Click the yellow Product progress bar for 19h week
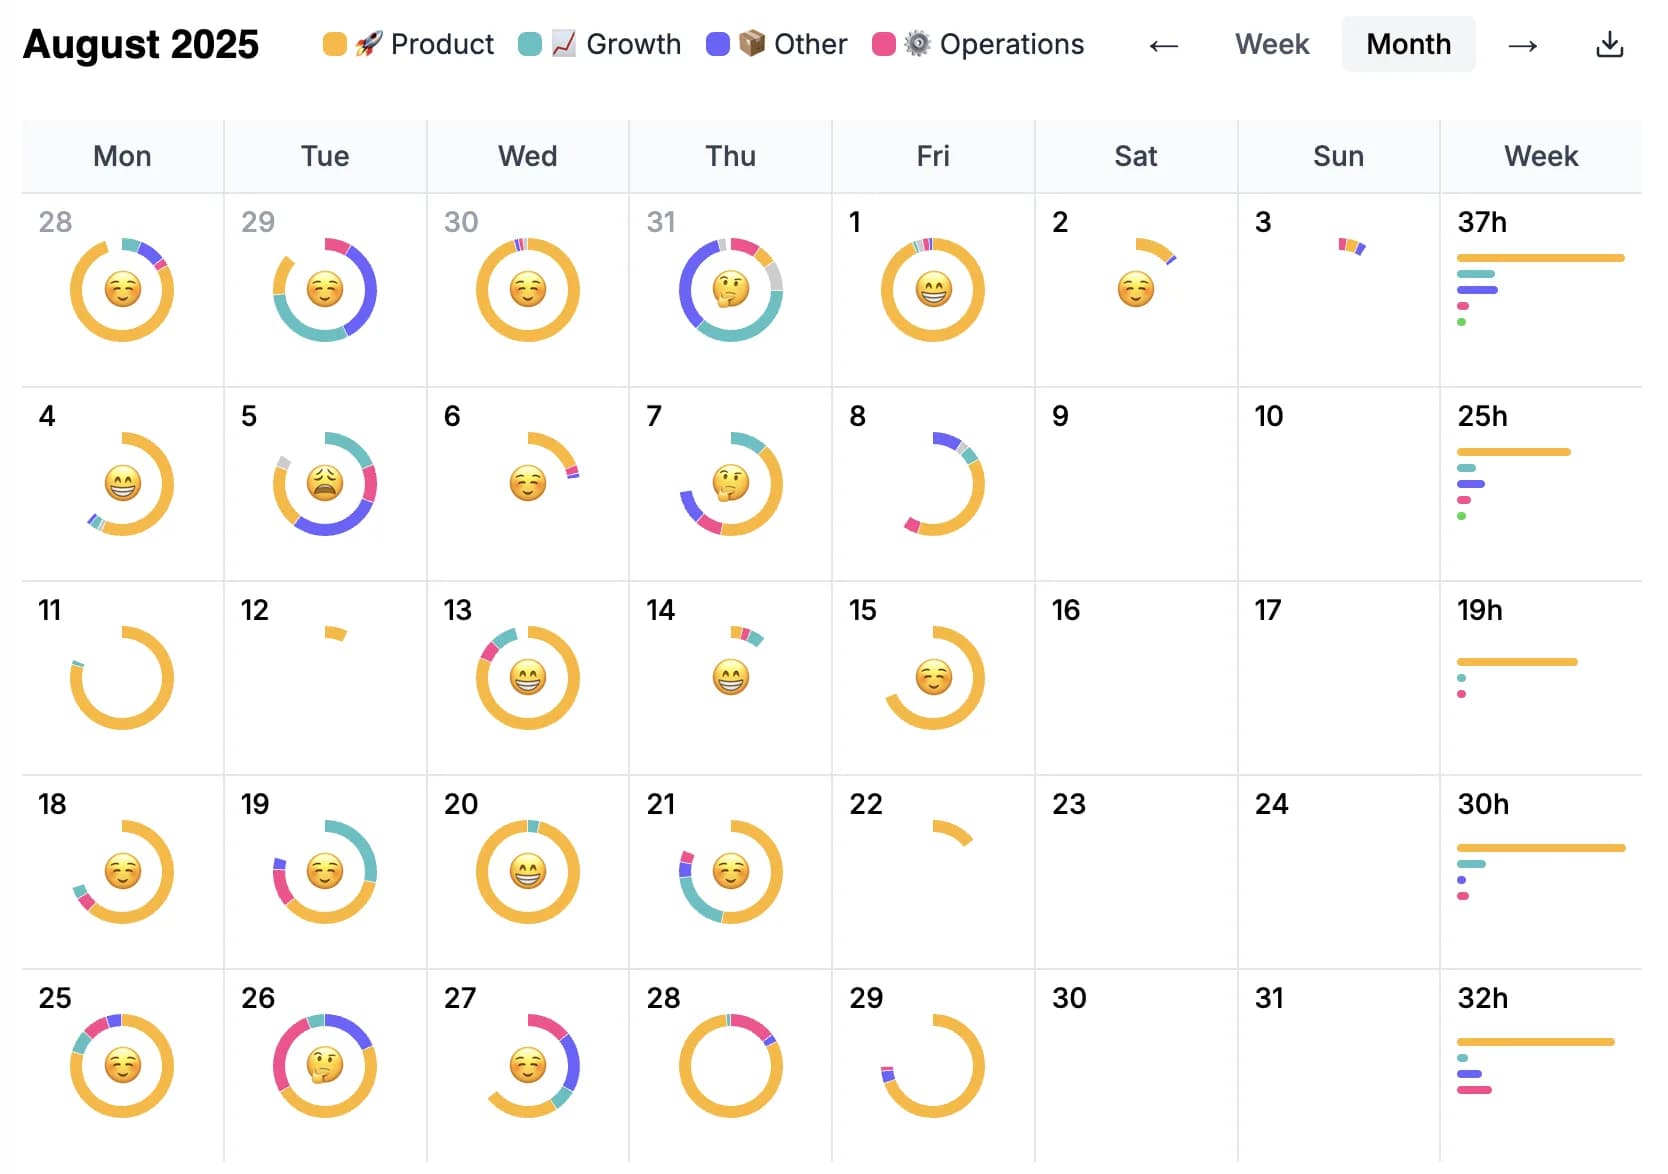1668x1174 pixels. [x=1517, y=661]
